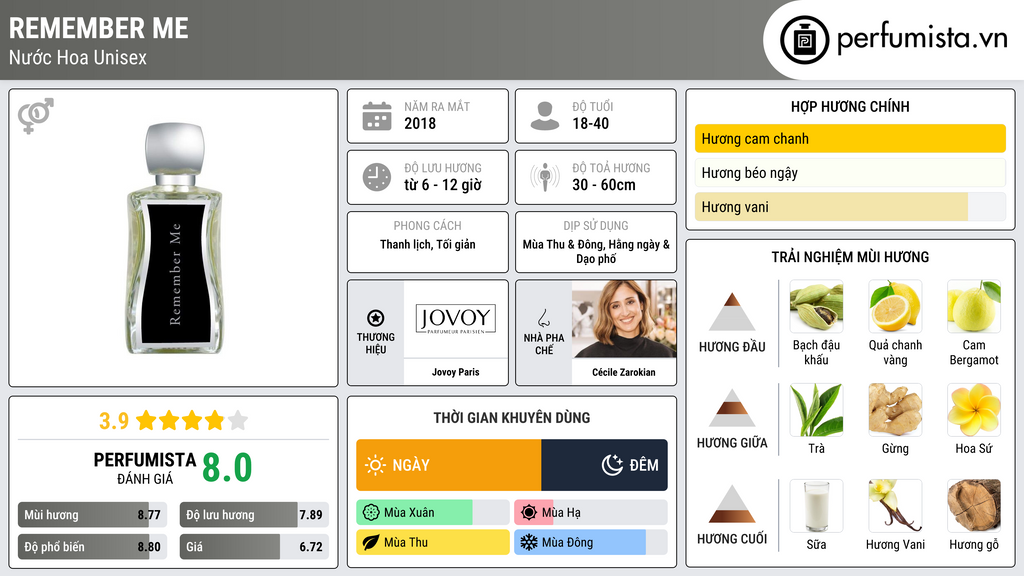This screenshot has height=576, width=1024.
Task: Click the Jovoy Paris brand name
Action: (x=456, y=372)
